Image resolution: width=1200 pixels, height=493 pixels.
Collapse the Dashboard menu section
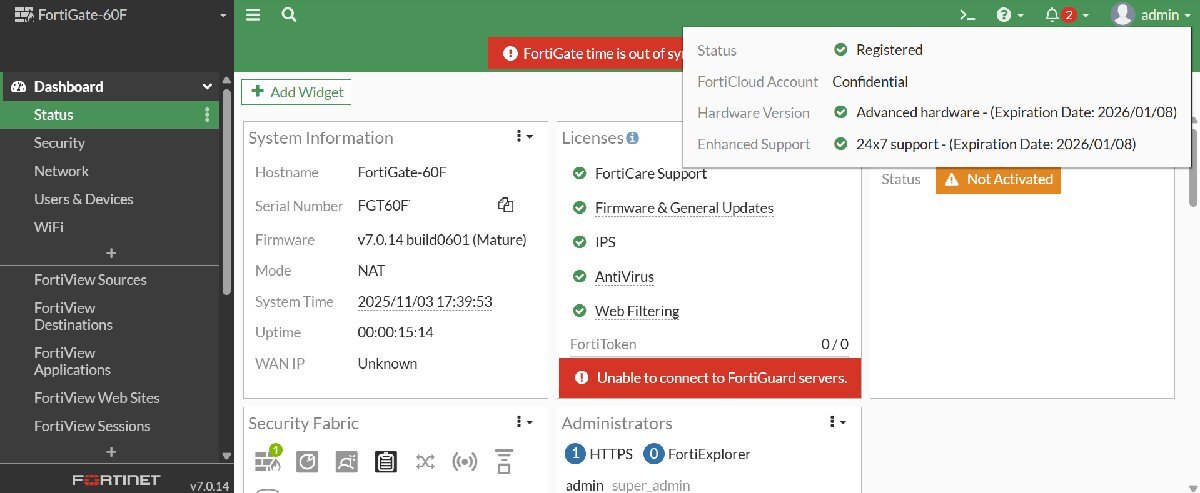[x=207, y=87]
